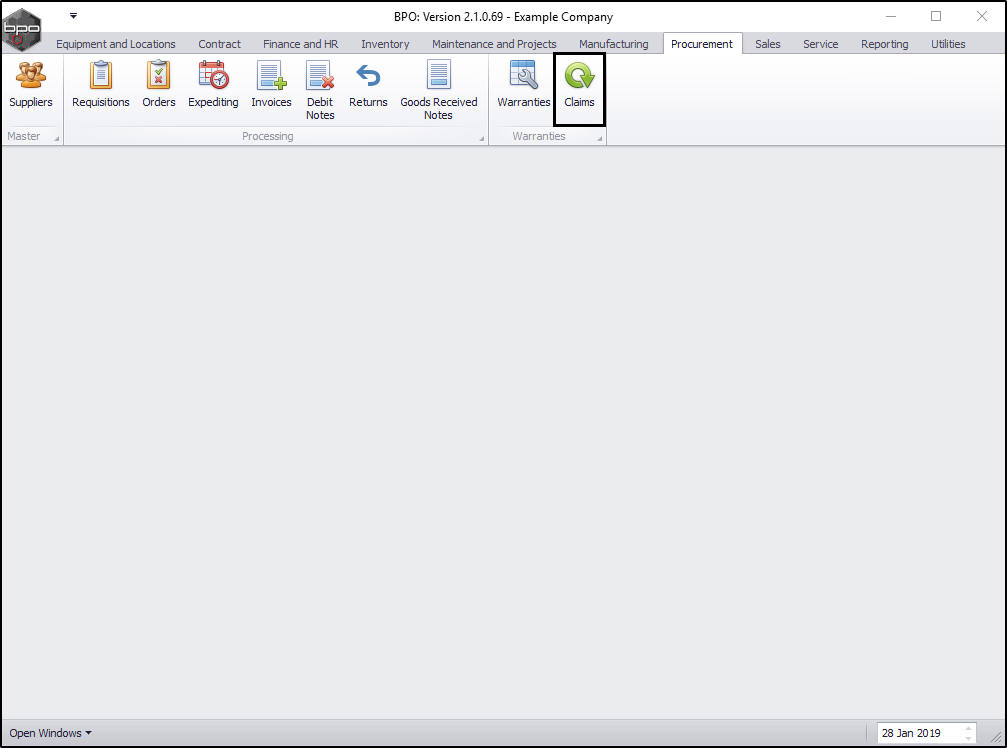Image resolution: width=1007 pixels, height=748 pixels.
Task: Open the Returns icon
Action: click(x=368, y=85)
